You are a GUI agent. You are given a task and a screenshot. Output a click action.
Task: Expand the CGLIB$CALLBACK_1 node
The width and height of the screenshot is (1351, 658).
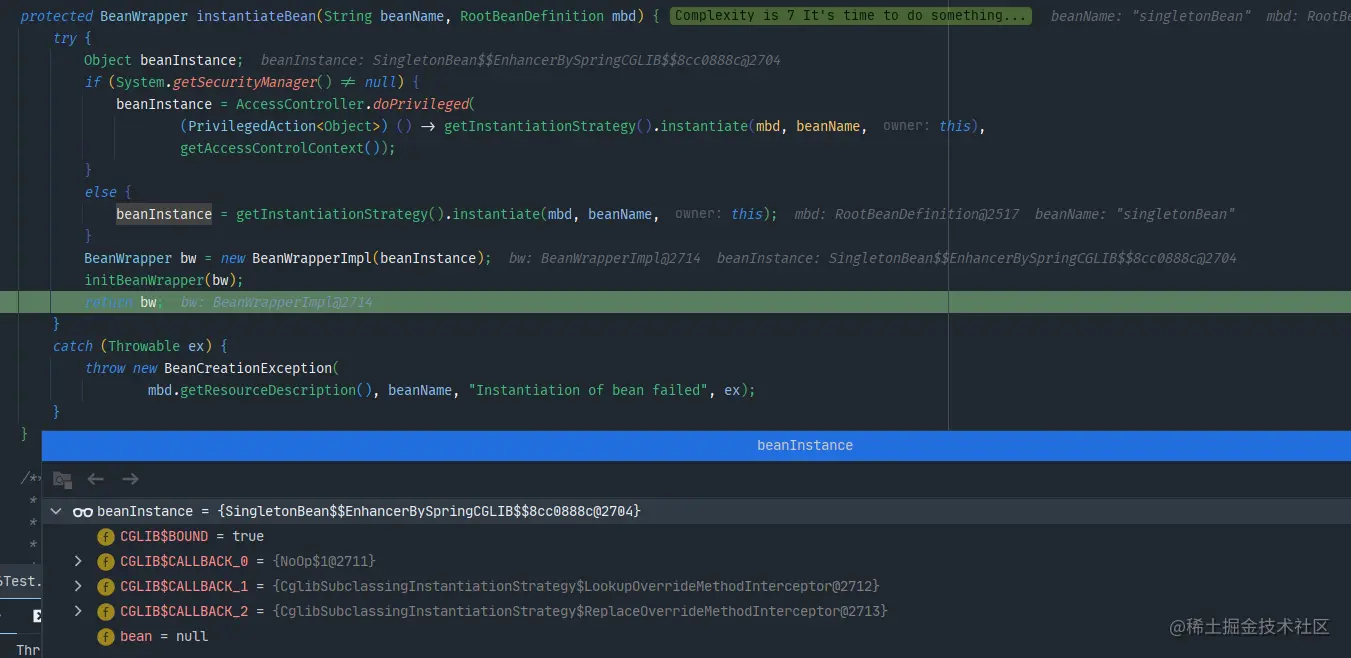click(x=78, y=587)
